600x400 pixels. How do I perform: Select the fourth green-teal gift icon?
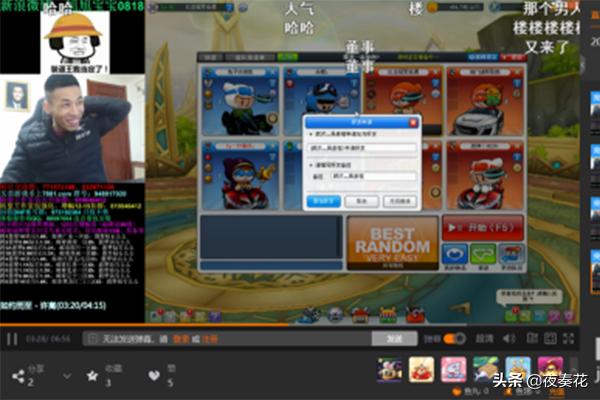pyautogui.click(x=486, y=369)
